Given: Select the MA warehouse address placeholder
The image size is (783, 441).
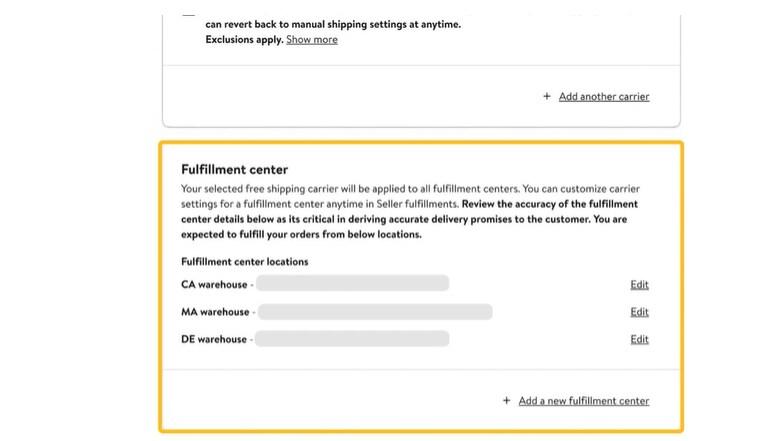Looking at the screenshot, I should 374,312.
